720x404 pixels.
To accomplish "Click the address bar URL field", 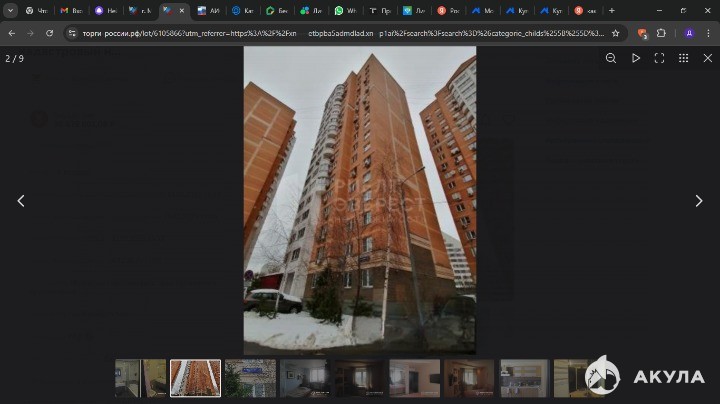I will tap(340, 33).
